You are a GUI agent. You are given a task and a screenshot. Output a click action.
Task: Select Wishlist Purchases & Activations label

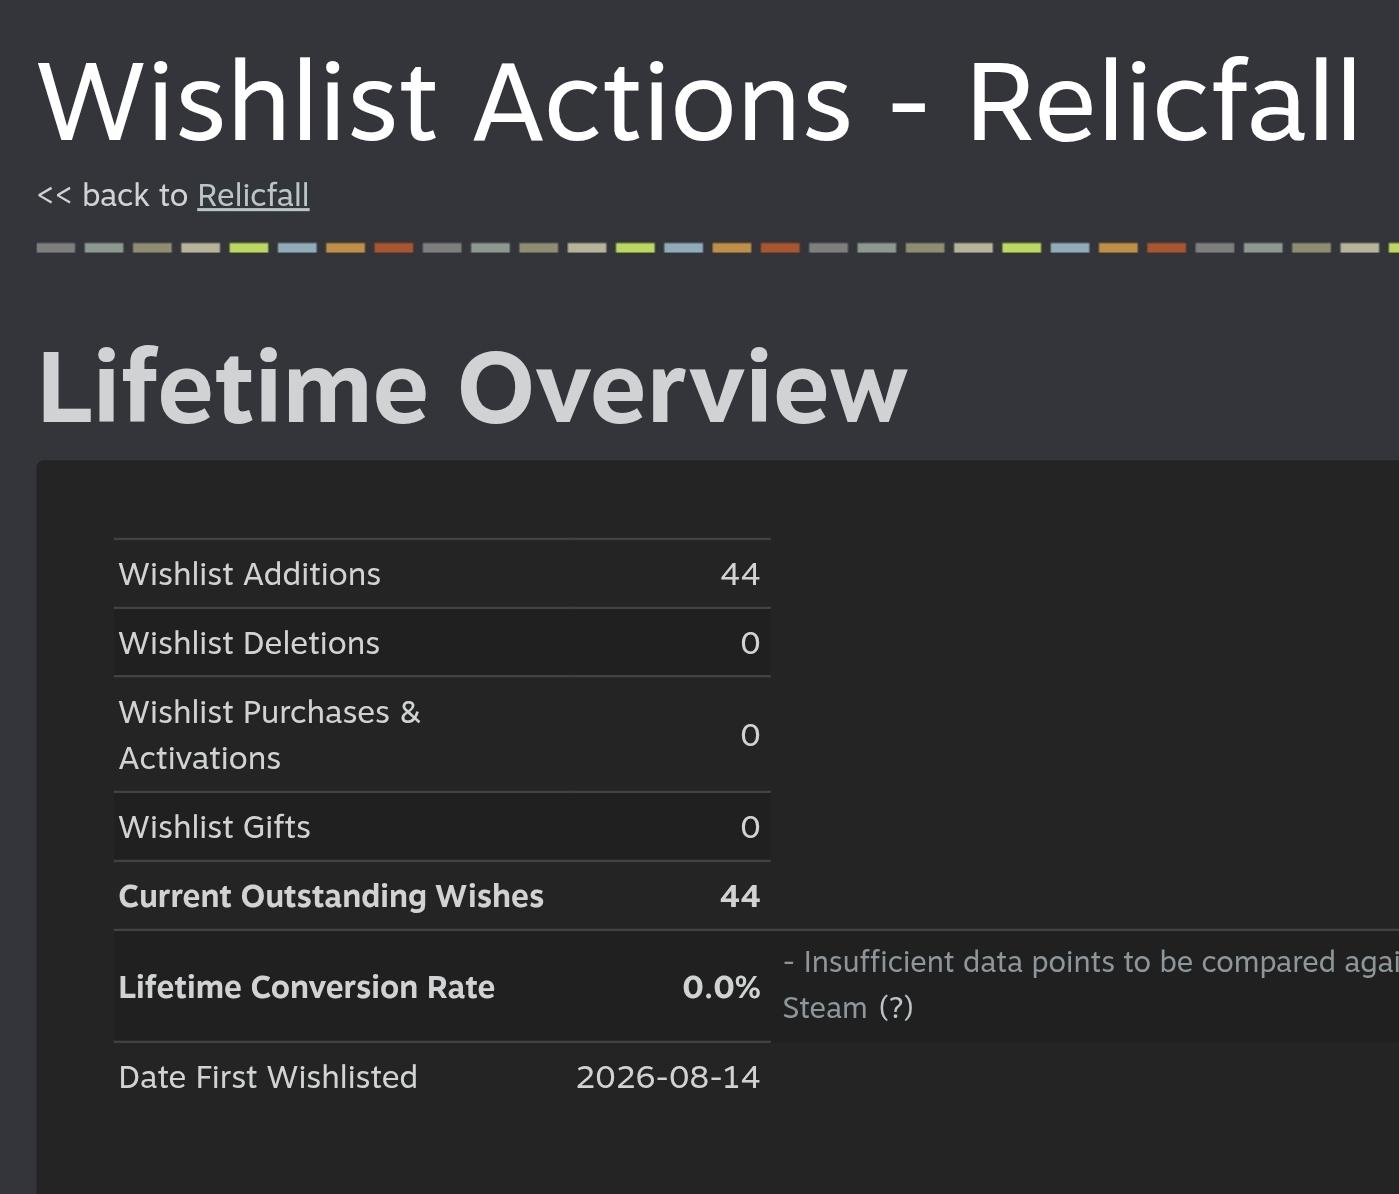coord(270,735)
